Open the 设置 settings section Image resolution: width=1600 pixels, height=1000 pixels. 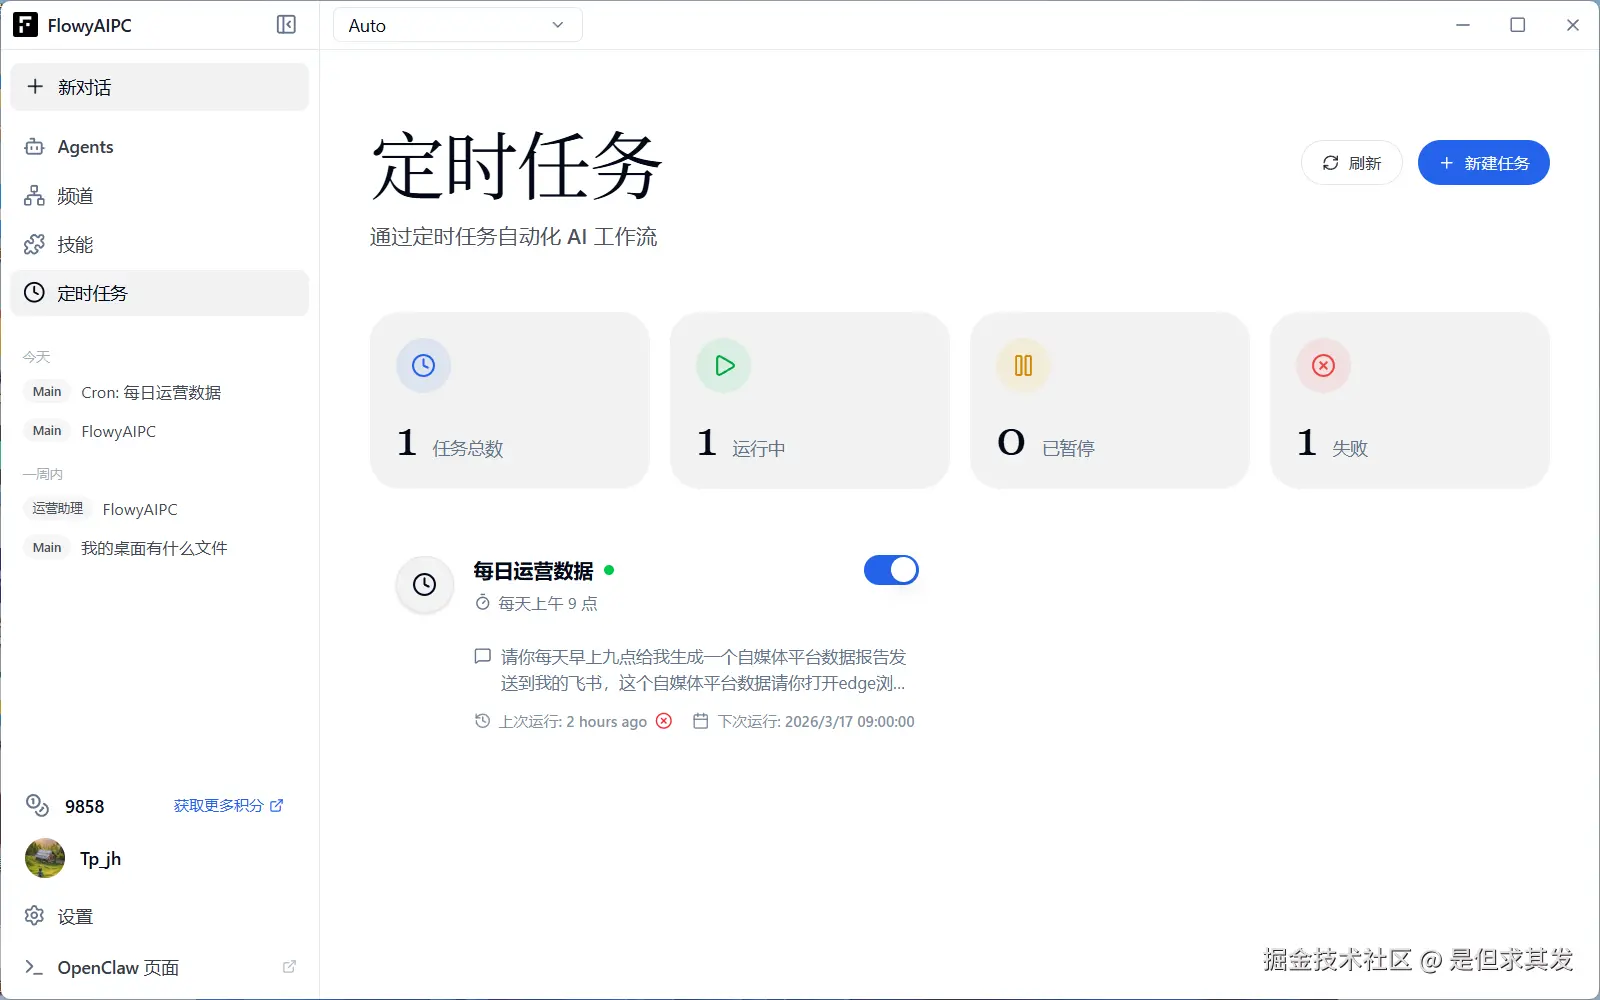pos(76,915)
